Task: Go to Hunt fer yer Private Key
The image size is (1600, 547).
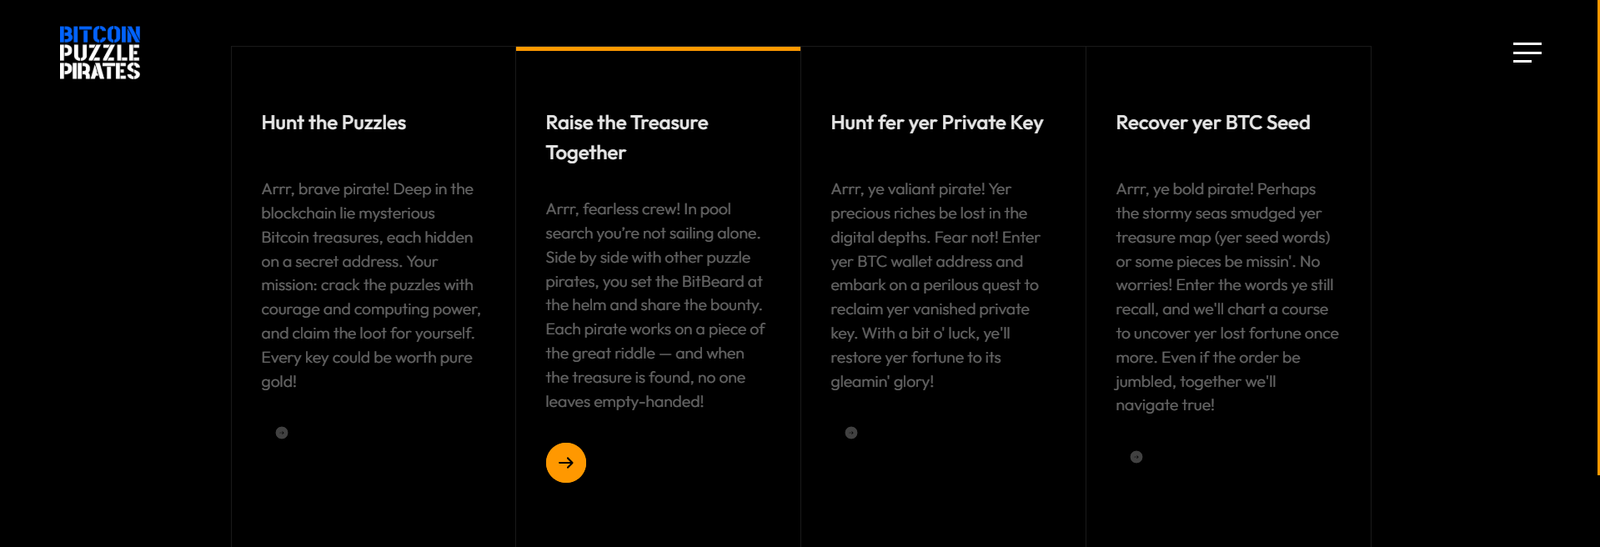Action: [936, 123]
